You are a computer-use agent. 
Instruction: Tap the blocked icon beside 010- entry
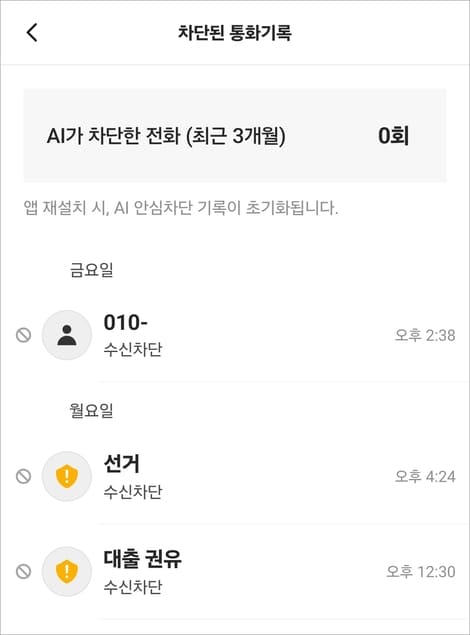pyautogui.click(x=23, y=335)
